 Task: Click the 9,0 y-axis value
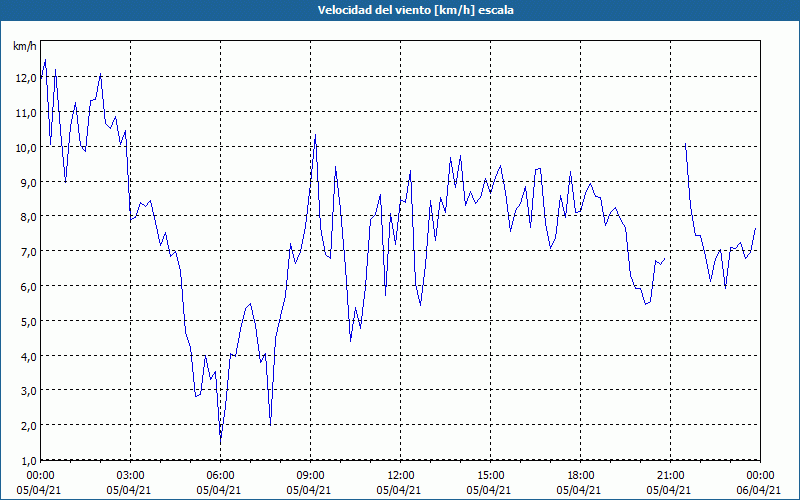click(28, 182)
